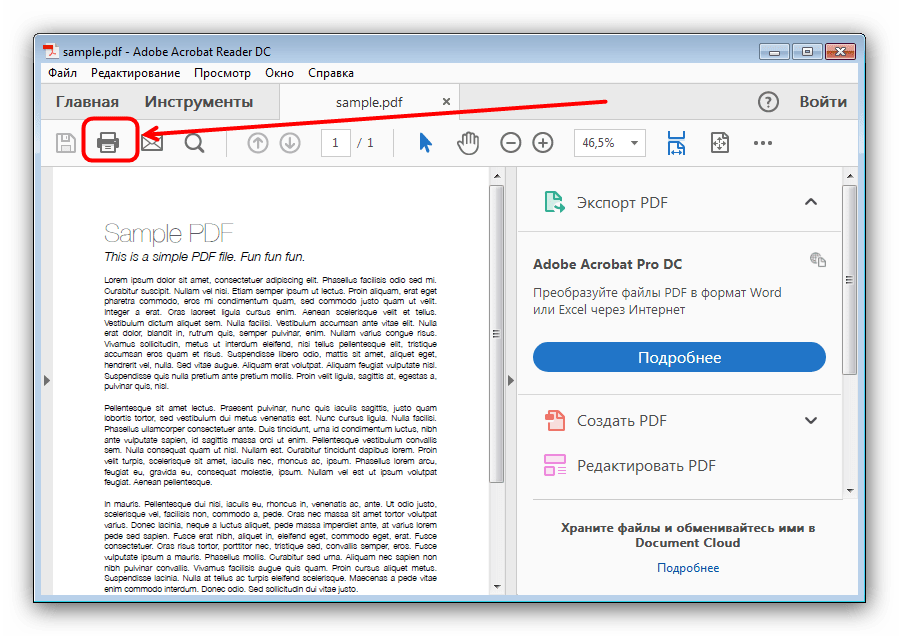Viewport: 899px width, 636px height.
Task: Open the Help question mark icon
Action: point(767,102)
